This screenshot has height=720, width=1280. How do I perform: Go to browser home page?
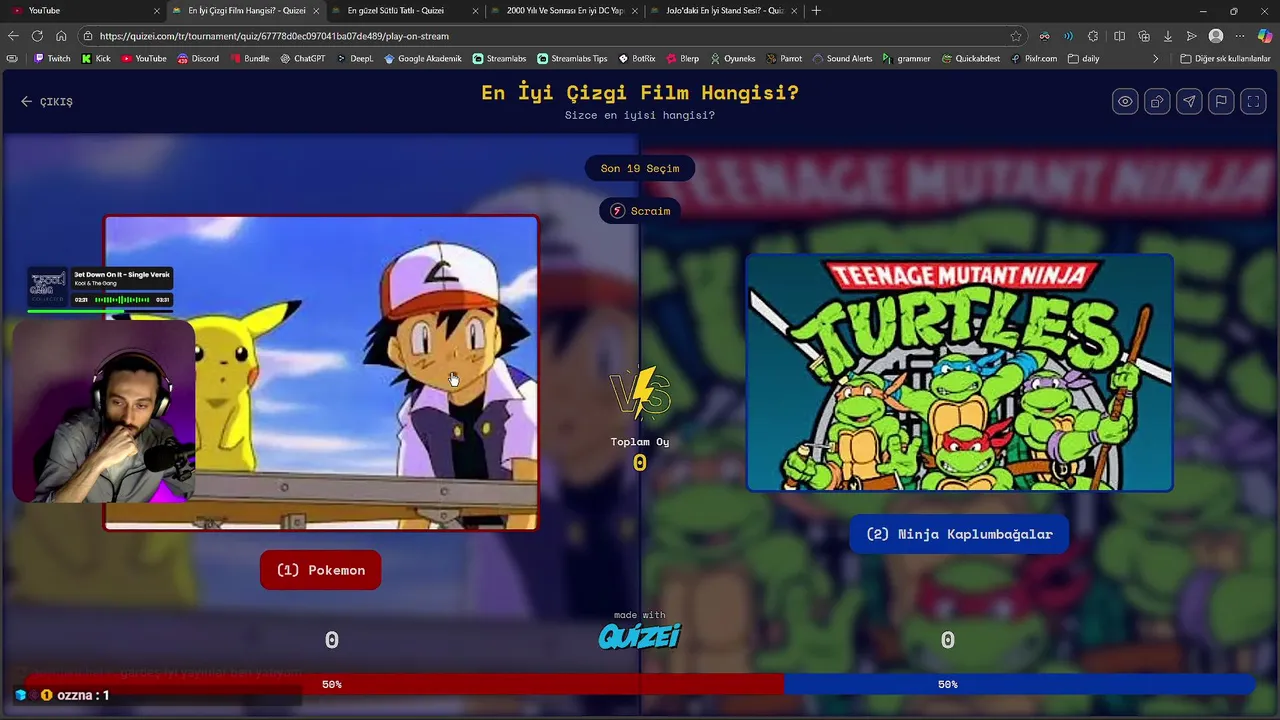61,36
